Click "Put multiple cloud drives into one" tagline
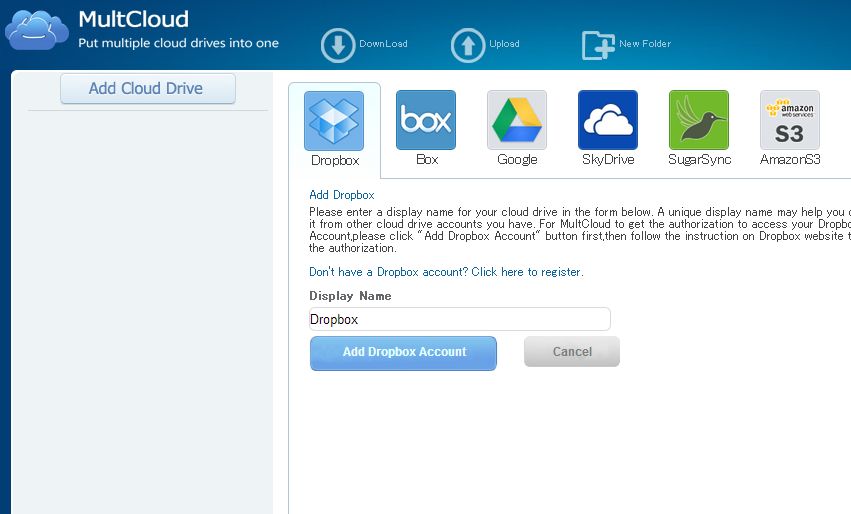851x514 pixels. (178, 43)
